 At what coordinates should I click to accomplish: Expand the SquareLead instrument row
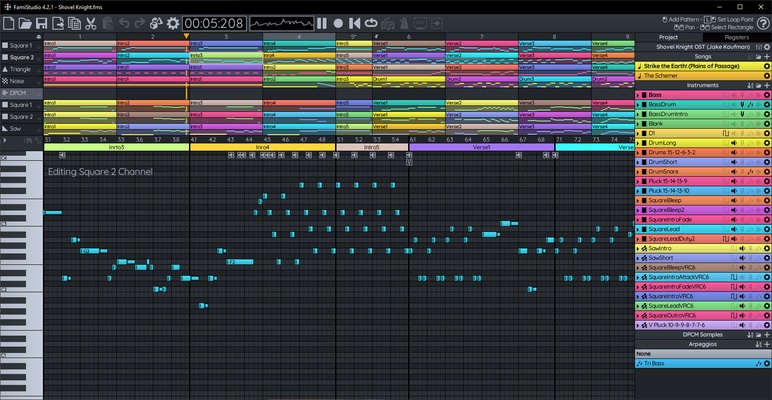click(x=638, y=229)
